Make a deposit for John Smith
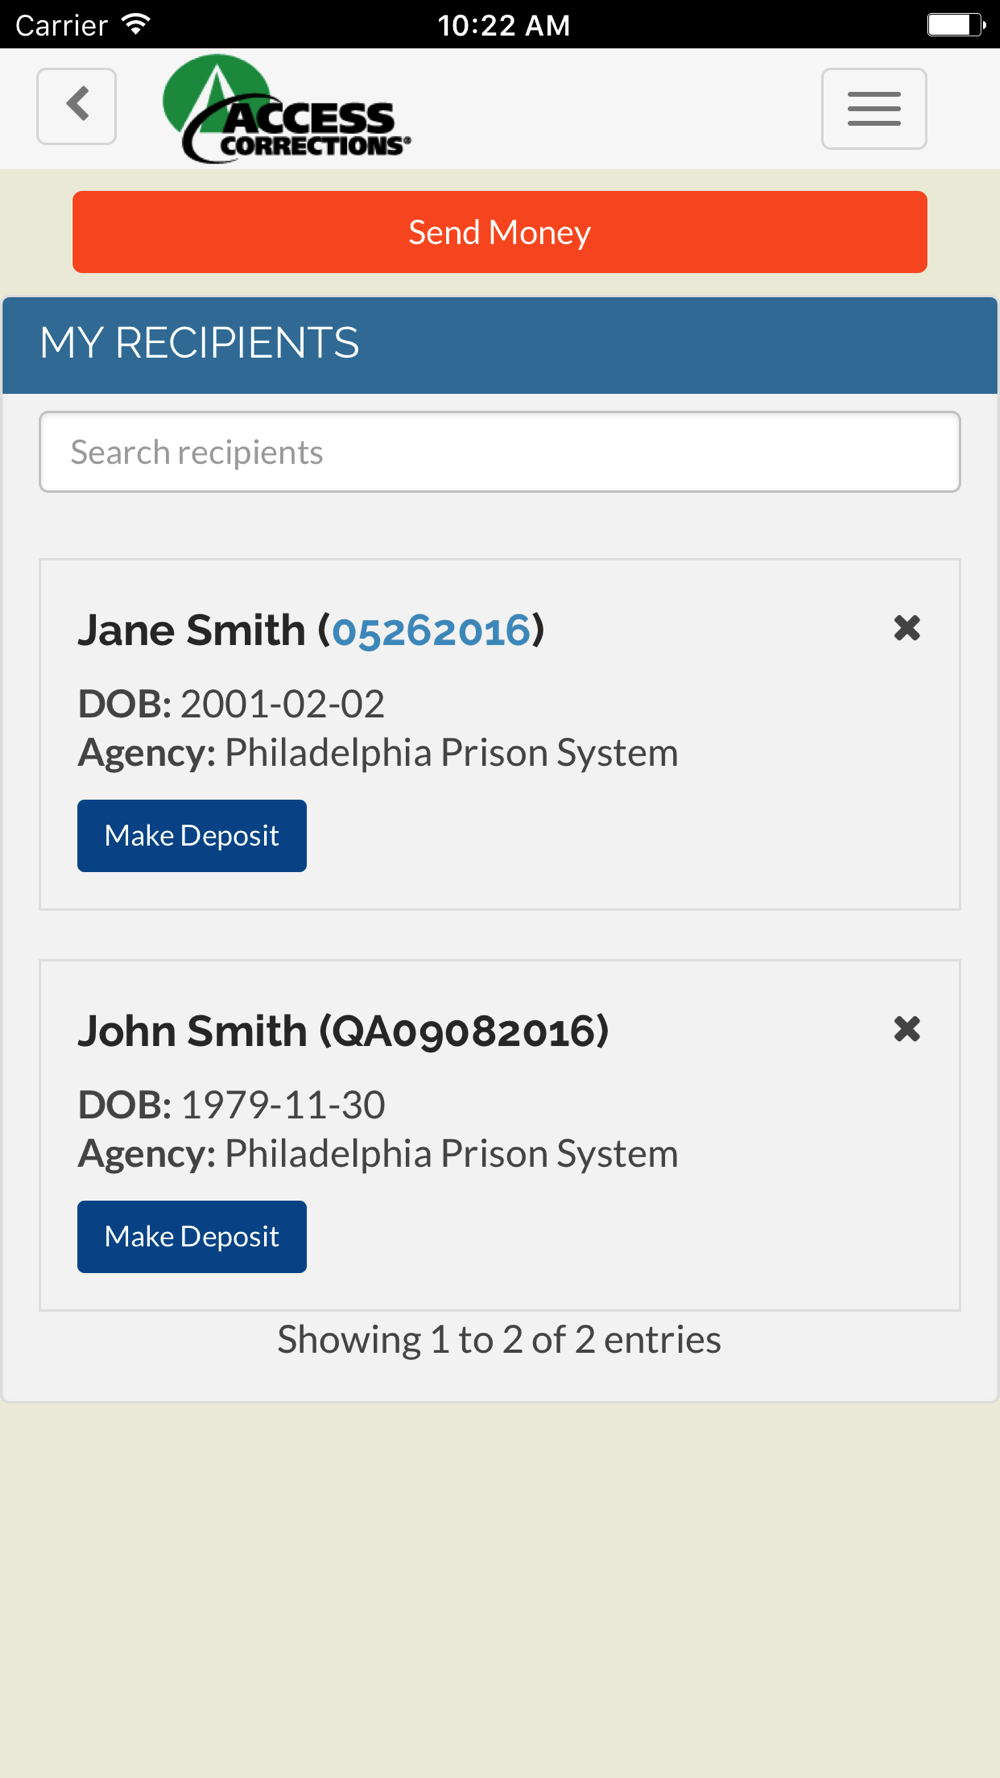1000x1778 pixels. pos(192,1237)
